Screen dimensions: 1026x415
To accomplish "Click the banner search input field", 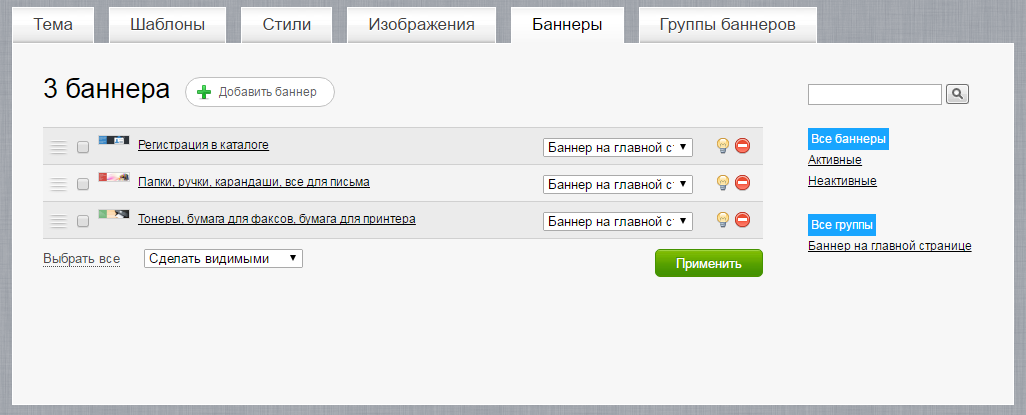I will point(874,94).
